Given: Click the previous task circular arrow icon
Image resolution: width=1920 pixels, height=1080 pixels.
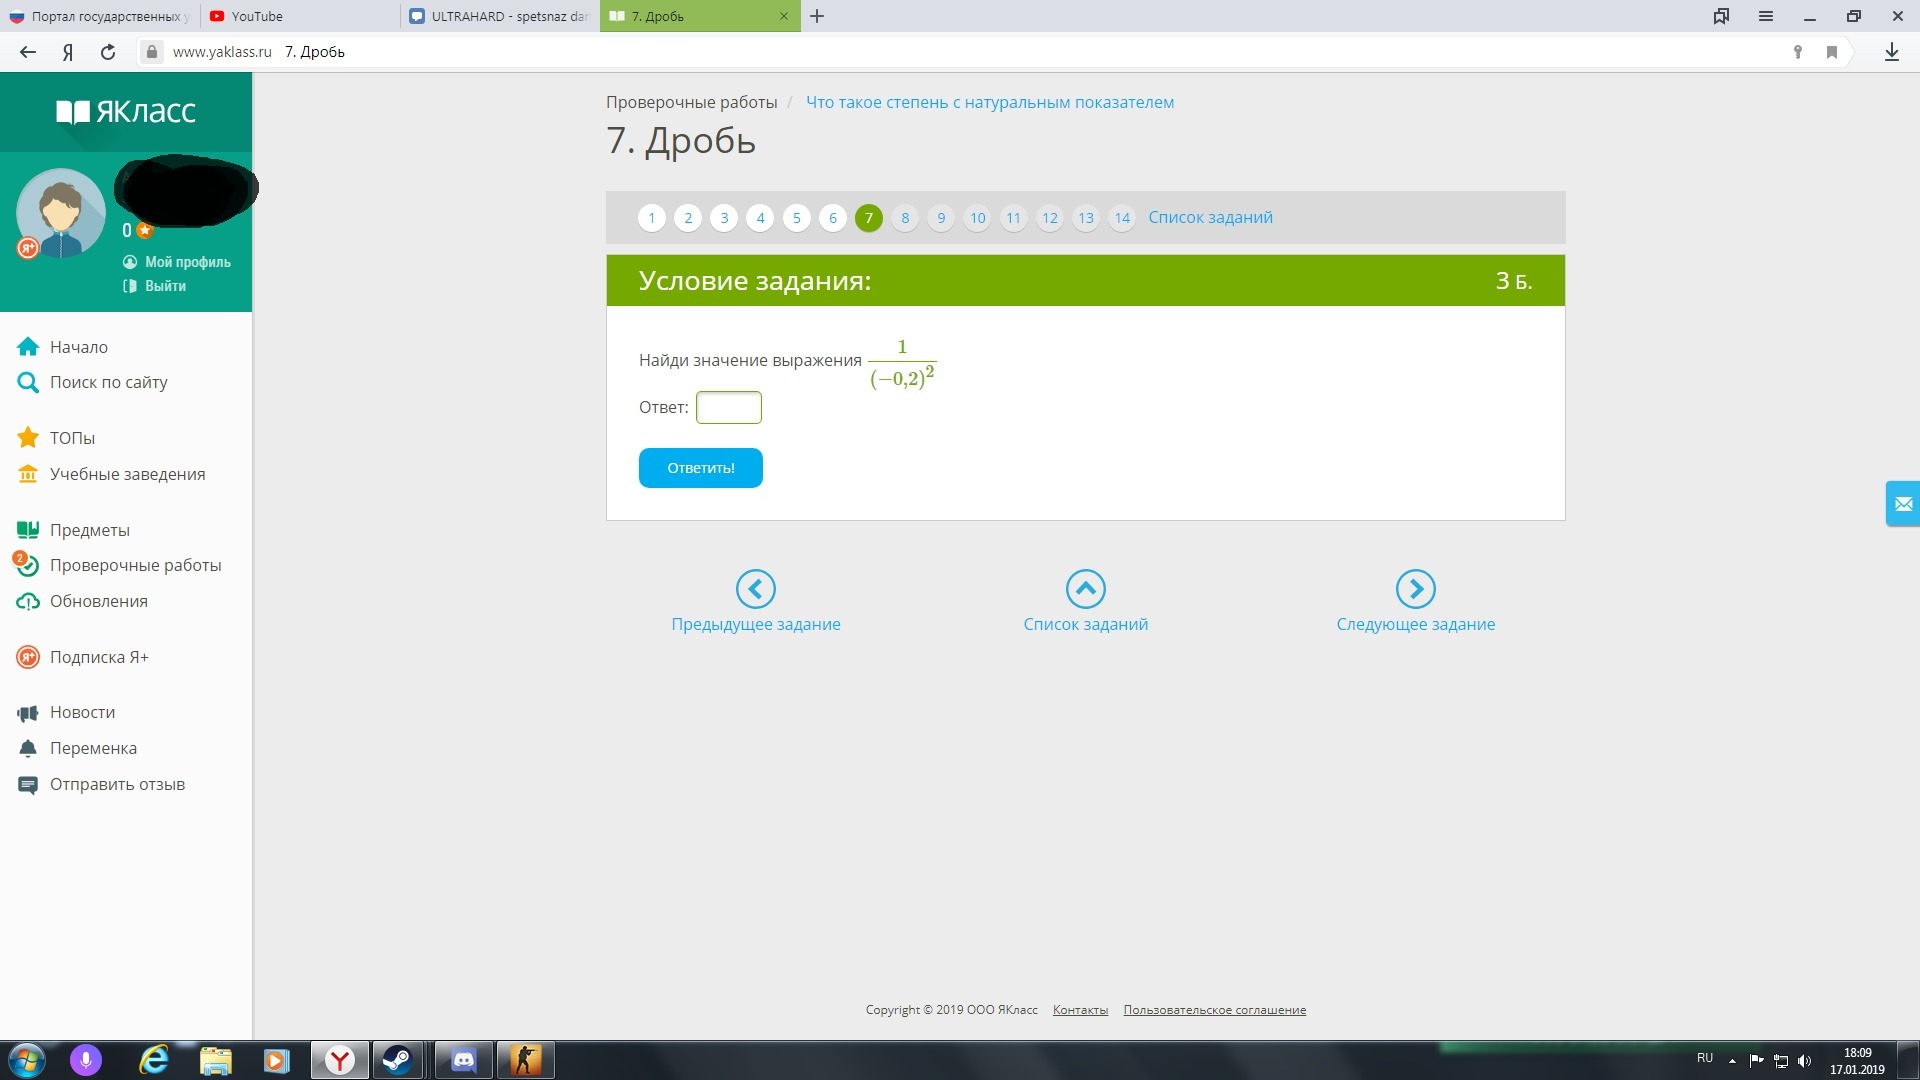Looking at the screenshot, I should point(755,589).
